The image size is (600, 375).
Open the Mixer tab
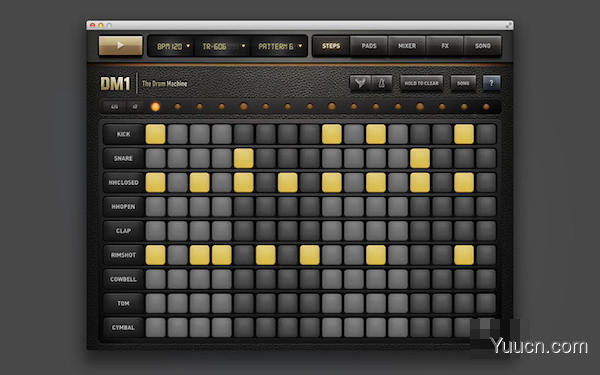click(407, 46)
